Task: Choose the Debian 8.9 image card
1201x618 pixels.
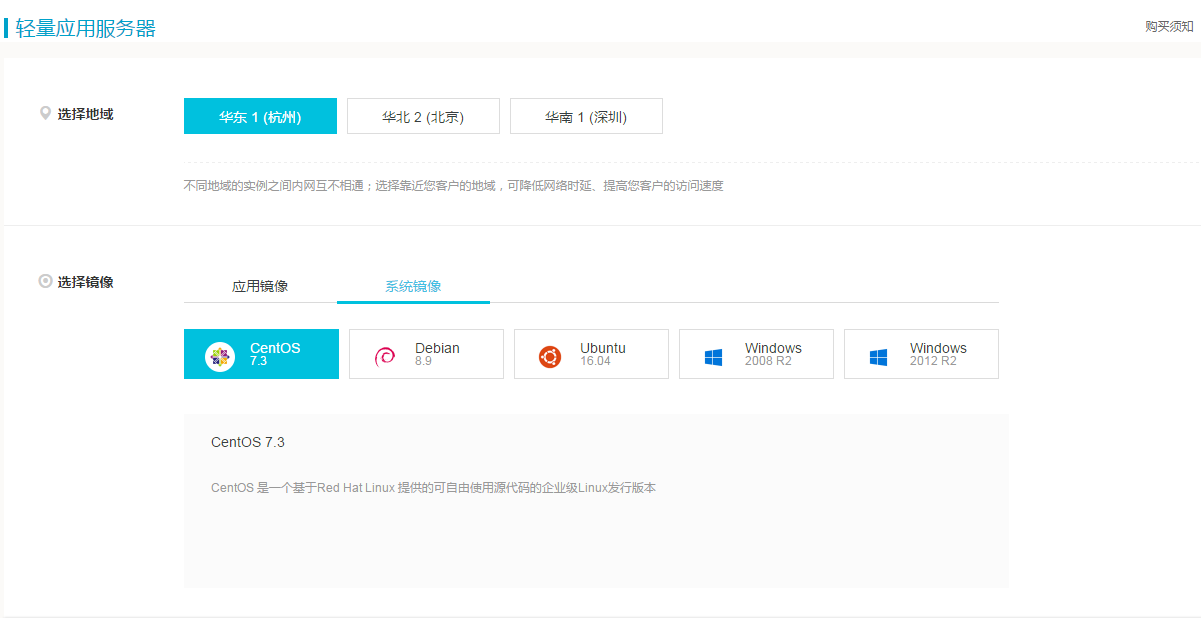Action: [426, 354]
